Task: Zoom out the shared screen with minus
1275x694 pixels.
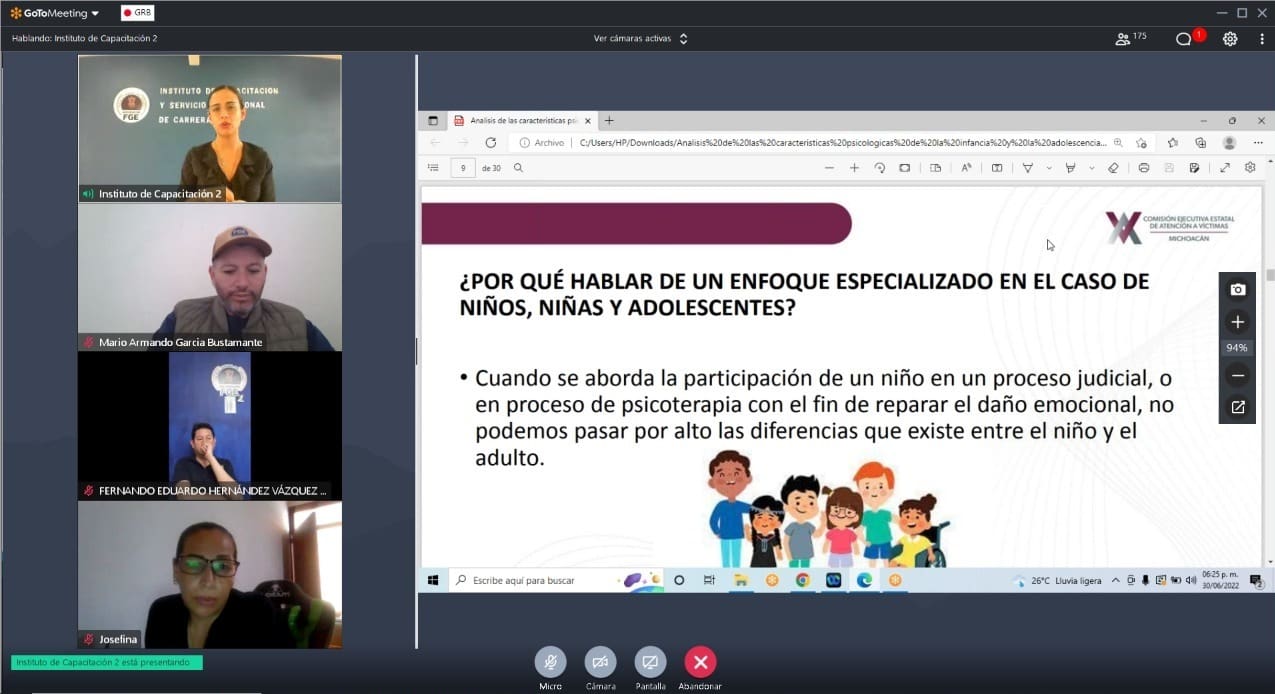Action: (1238, 376)
